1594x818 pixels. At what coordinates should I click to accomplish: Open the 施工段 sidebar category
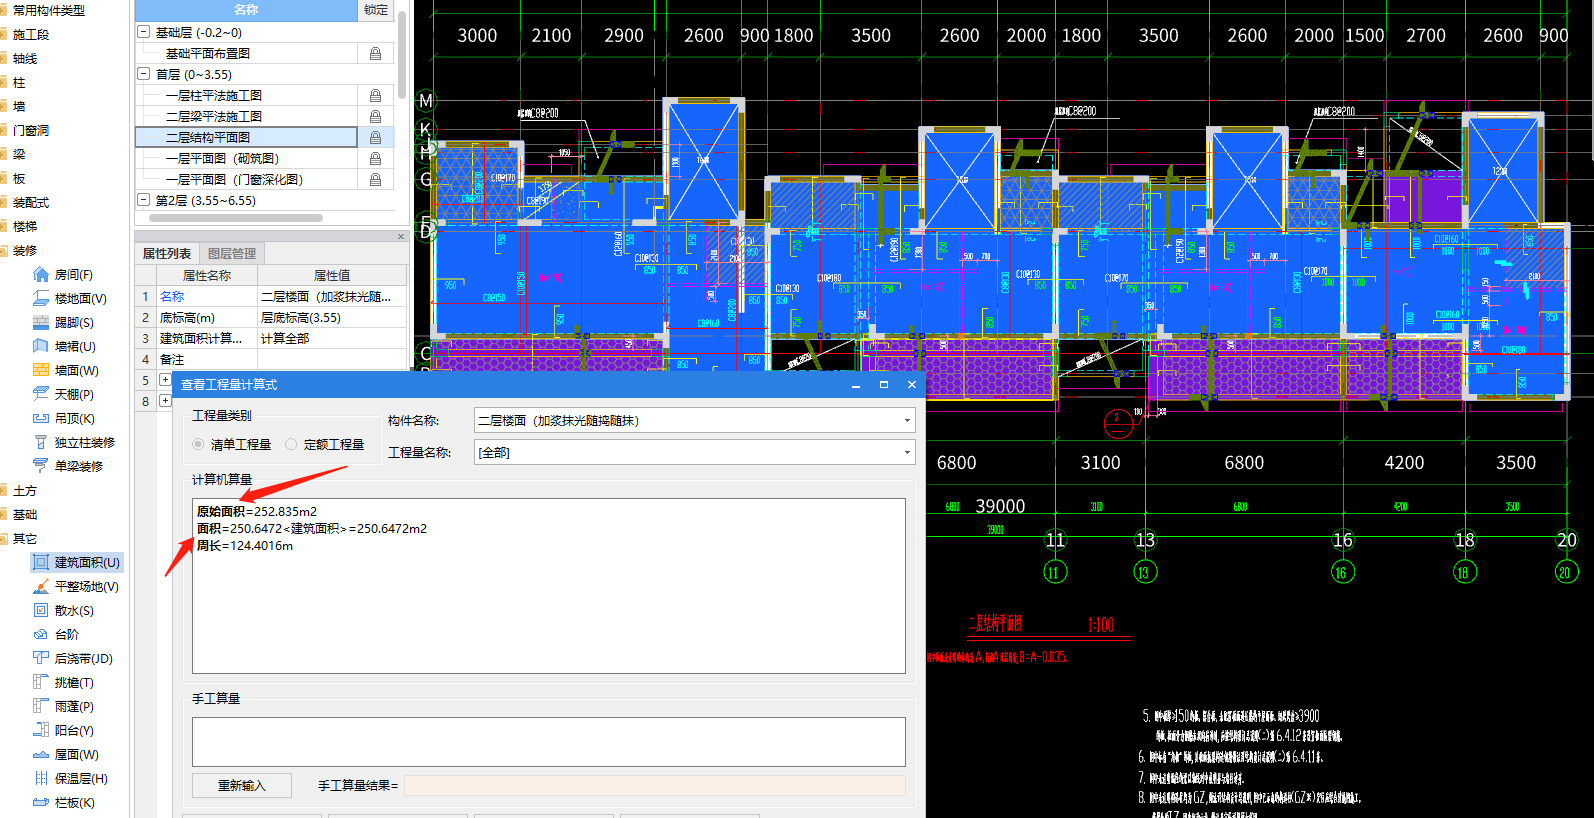(x=31, y=34)
